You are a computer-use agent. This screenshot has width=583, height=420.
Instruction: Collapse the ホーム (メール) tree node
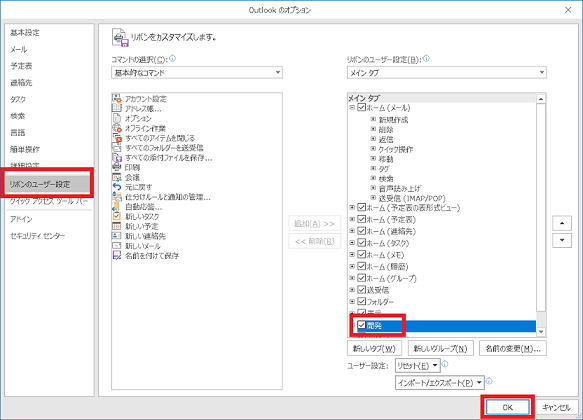coord(352,108)
